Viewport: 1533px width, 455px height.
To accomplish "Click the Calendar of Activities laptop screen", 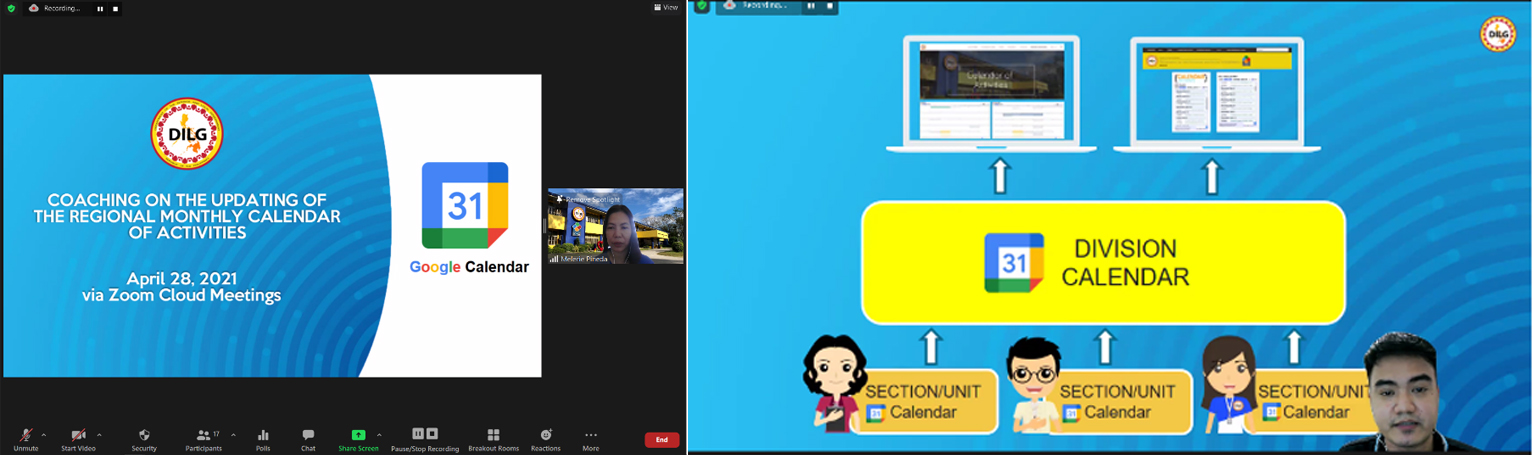I will tap(991, 91).
